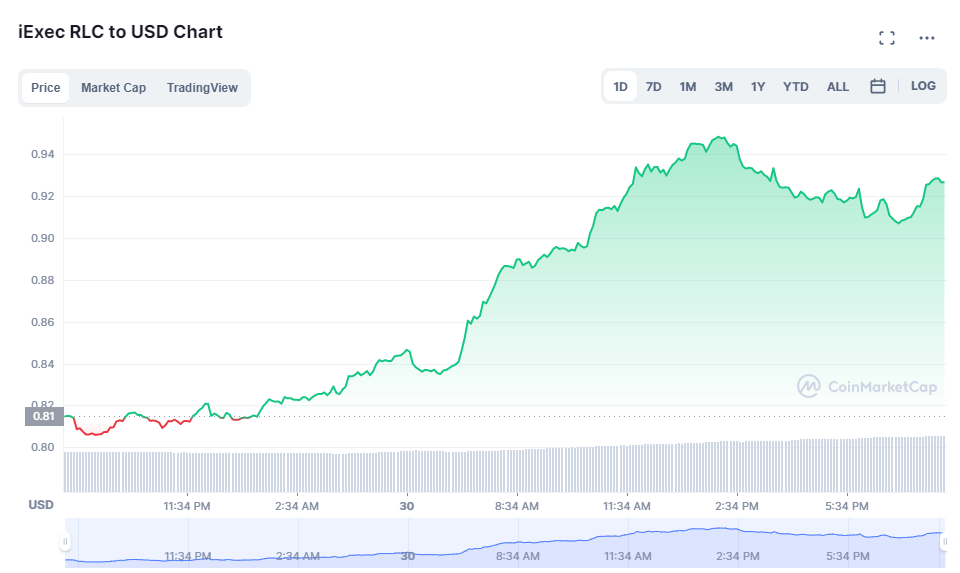Click the 30 date label on main axis
This screenshot has width=960, height=573.
point(407,506)
